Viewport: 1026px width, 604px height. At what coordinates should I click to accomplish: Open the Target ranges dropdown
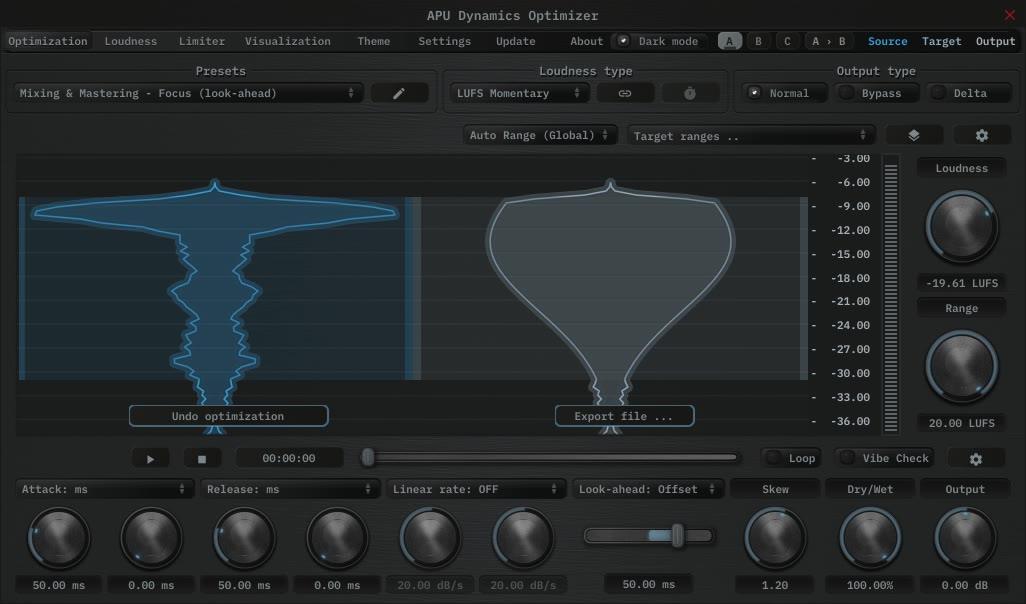(x=751, y=135)
